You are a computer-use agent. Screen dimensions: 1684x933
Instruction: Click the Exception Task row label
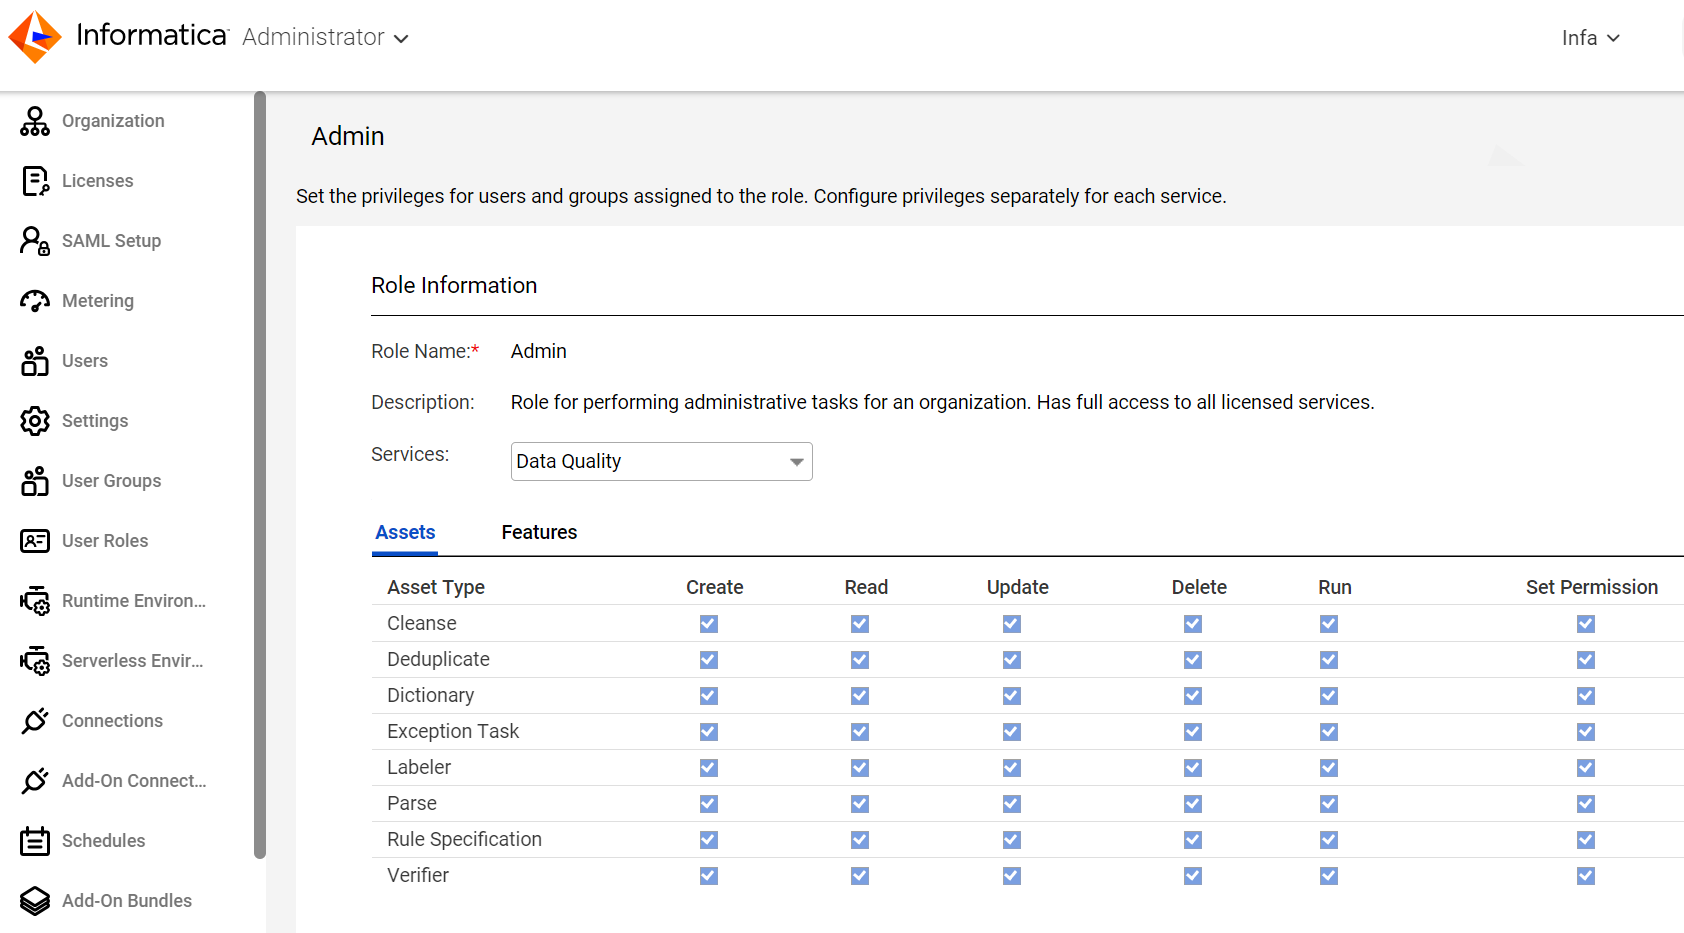click(453, 731)
